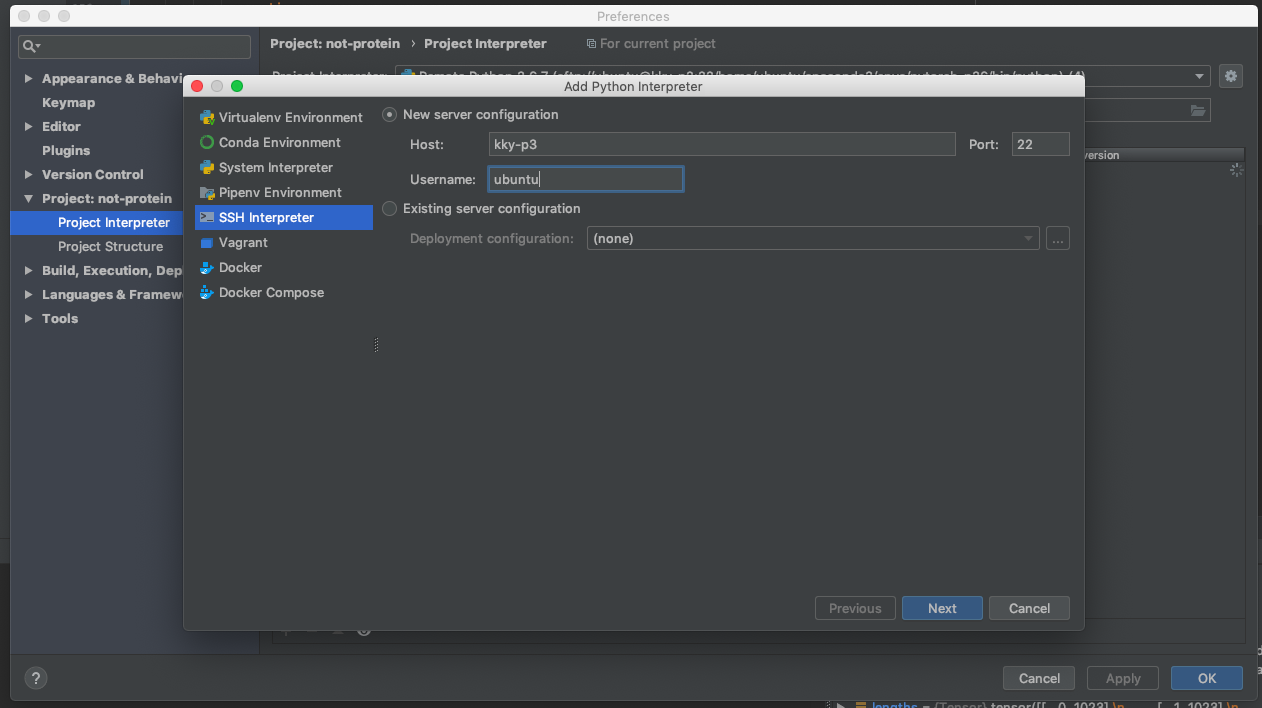Click browse ellipsis for deployment configuration
The image size is (1262, 708).
[x=1058, y=238]
